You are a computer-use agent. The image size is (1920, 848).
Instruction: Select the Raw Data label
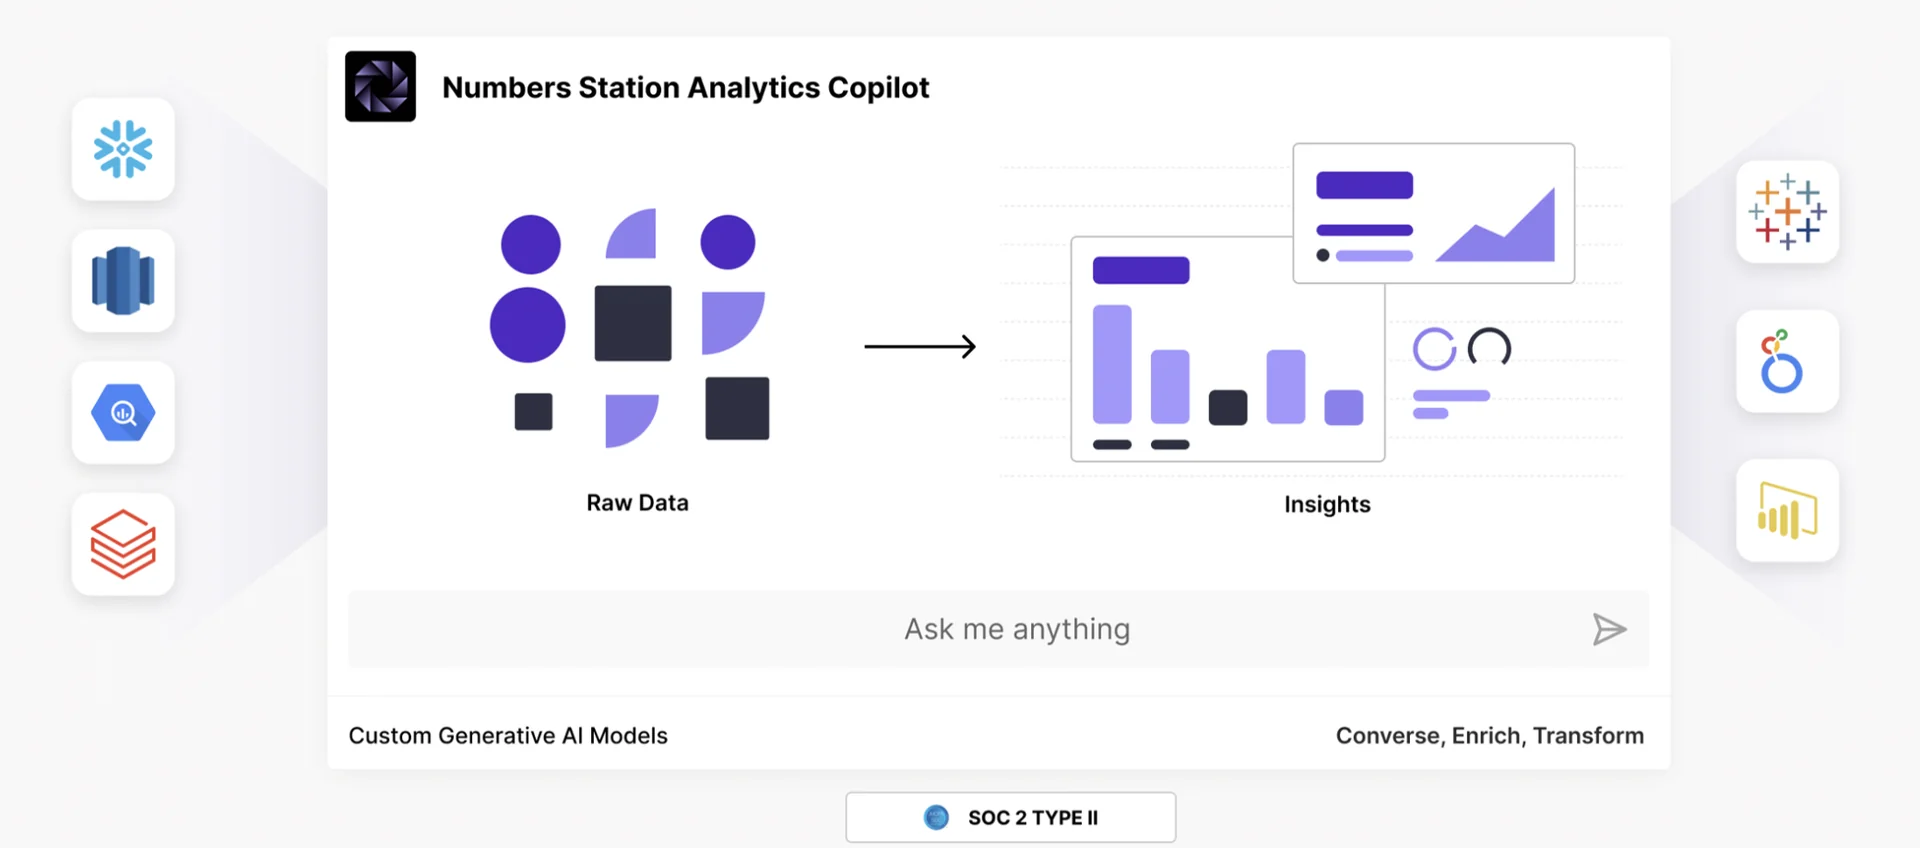point(637,503)
